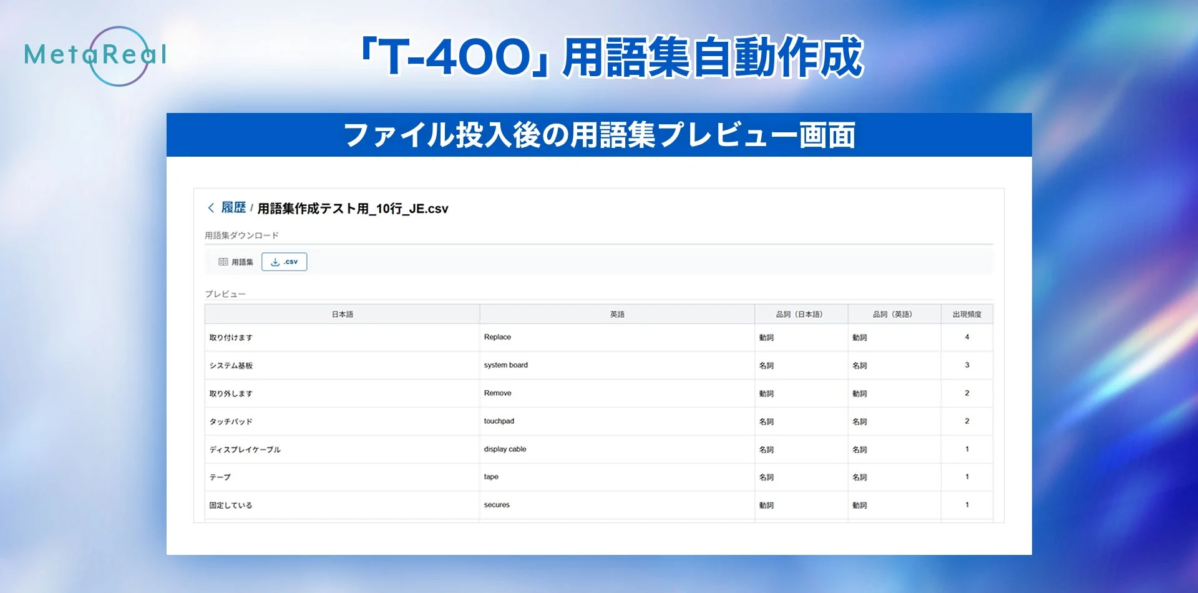Click the 日本語 column header
The width and height of the screenshot is (1198, 593).
[340, 313]
